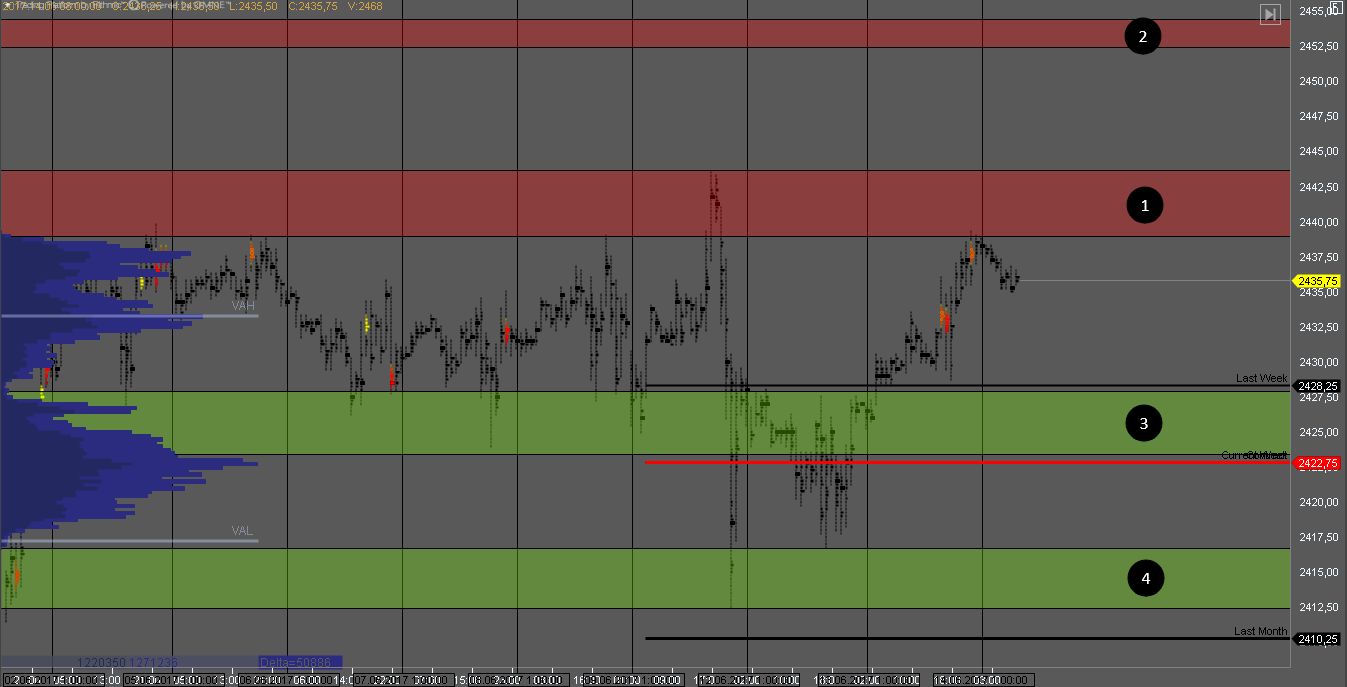
Task: Select the VAH value area high line
Action: click(x=130, y=316)
